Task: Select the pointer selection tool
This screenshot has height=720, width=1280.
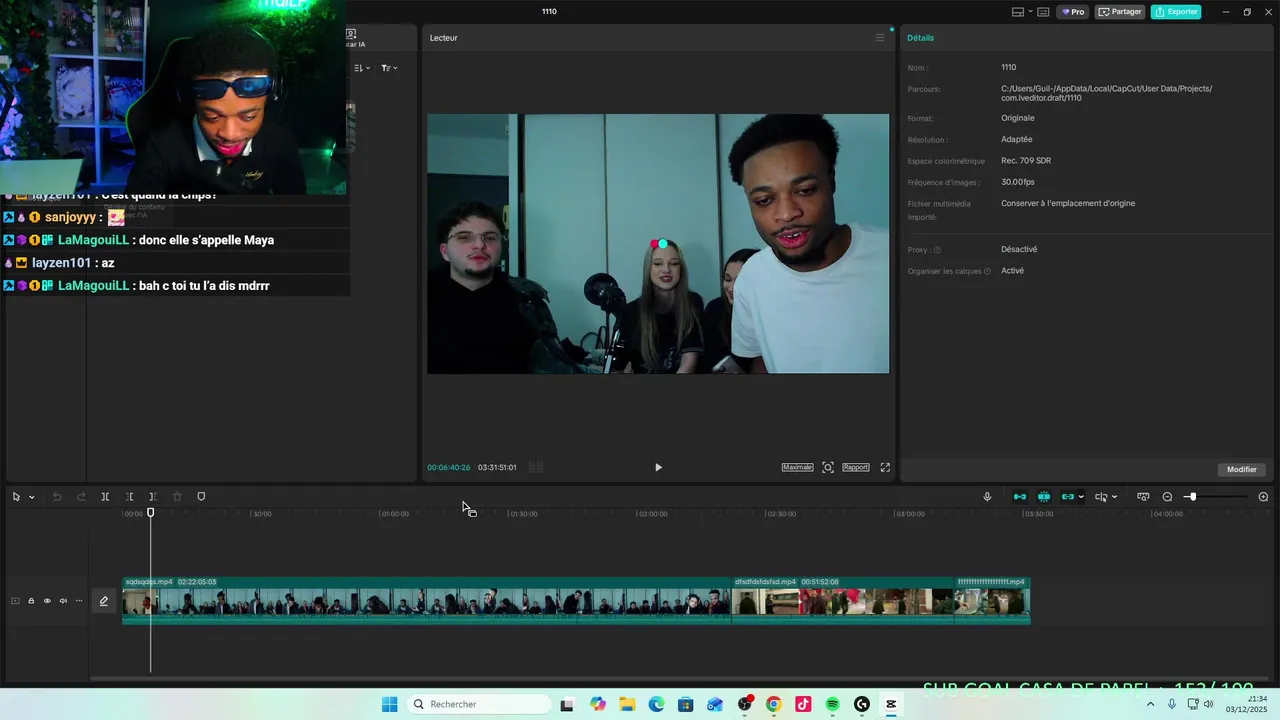Action: point(16,497)
